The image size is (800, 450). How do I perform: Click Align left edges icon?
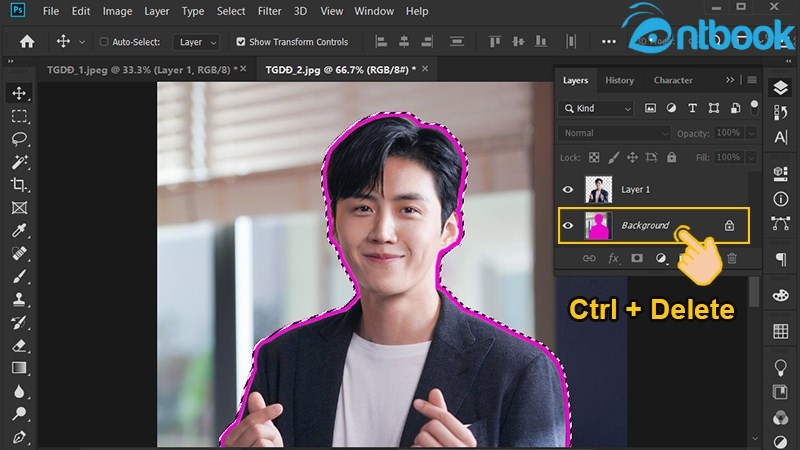[381, 41]
